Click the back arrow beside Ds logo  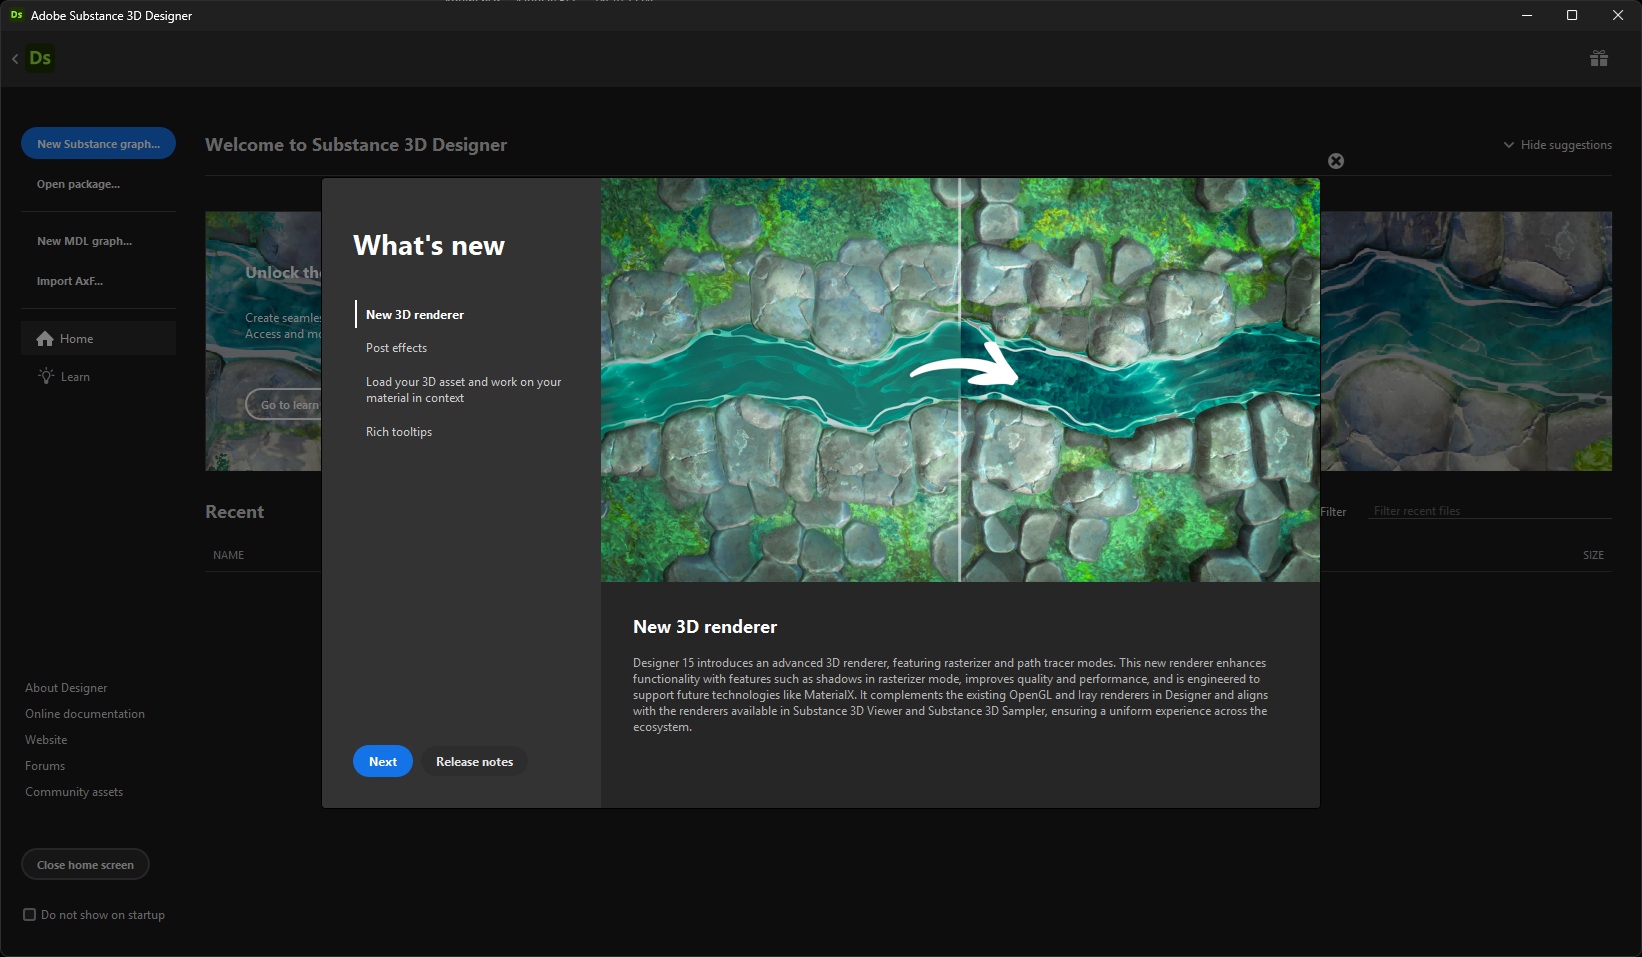pos(15,59)
